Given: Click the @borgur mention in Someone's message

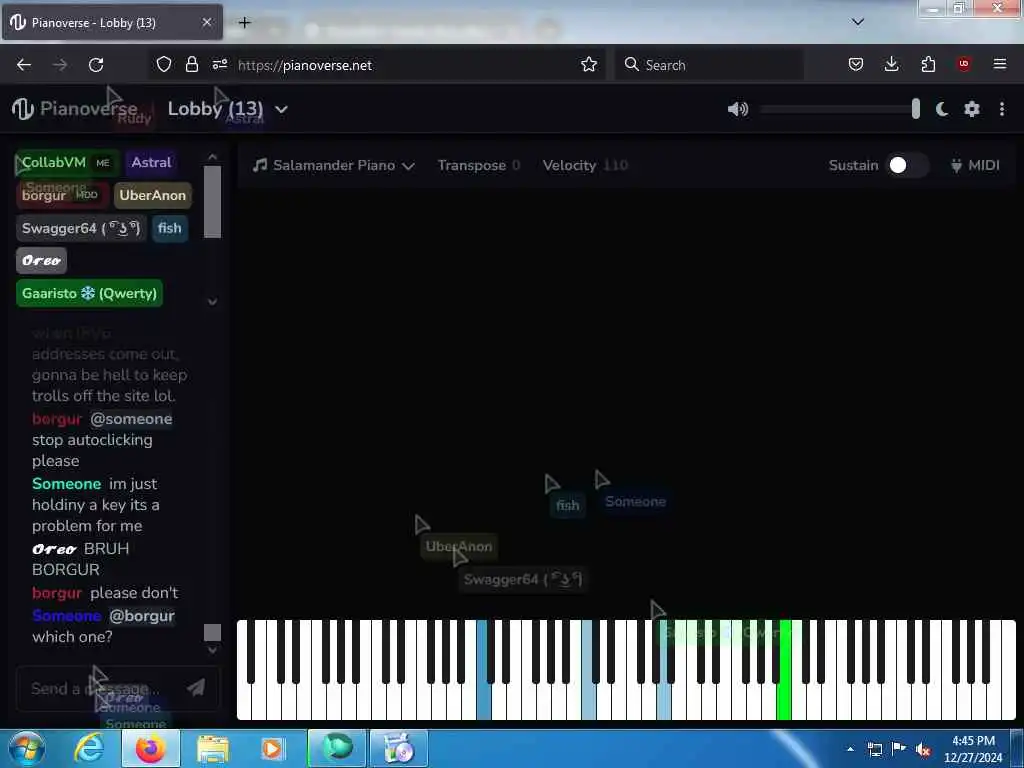Looking at the screenshot, I should pyautogui.click(x=142, y=616).
